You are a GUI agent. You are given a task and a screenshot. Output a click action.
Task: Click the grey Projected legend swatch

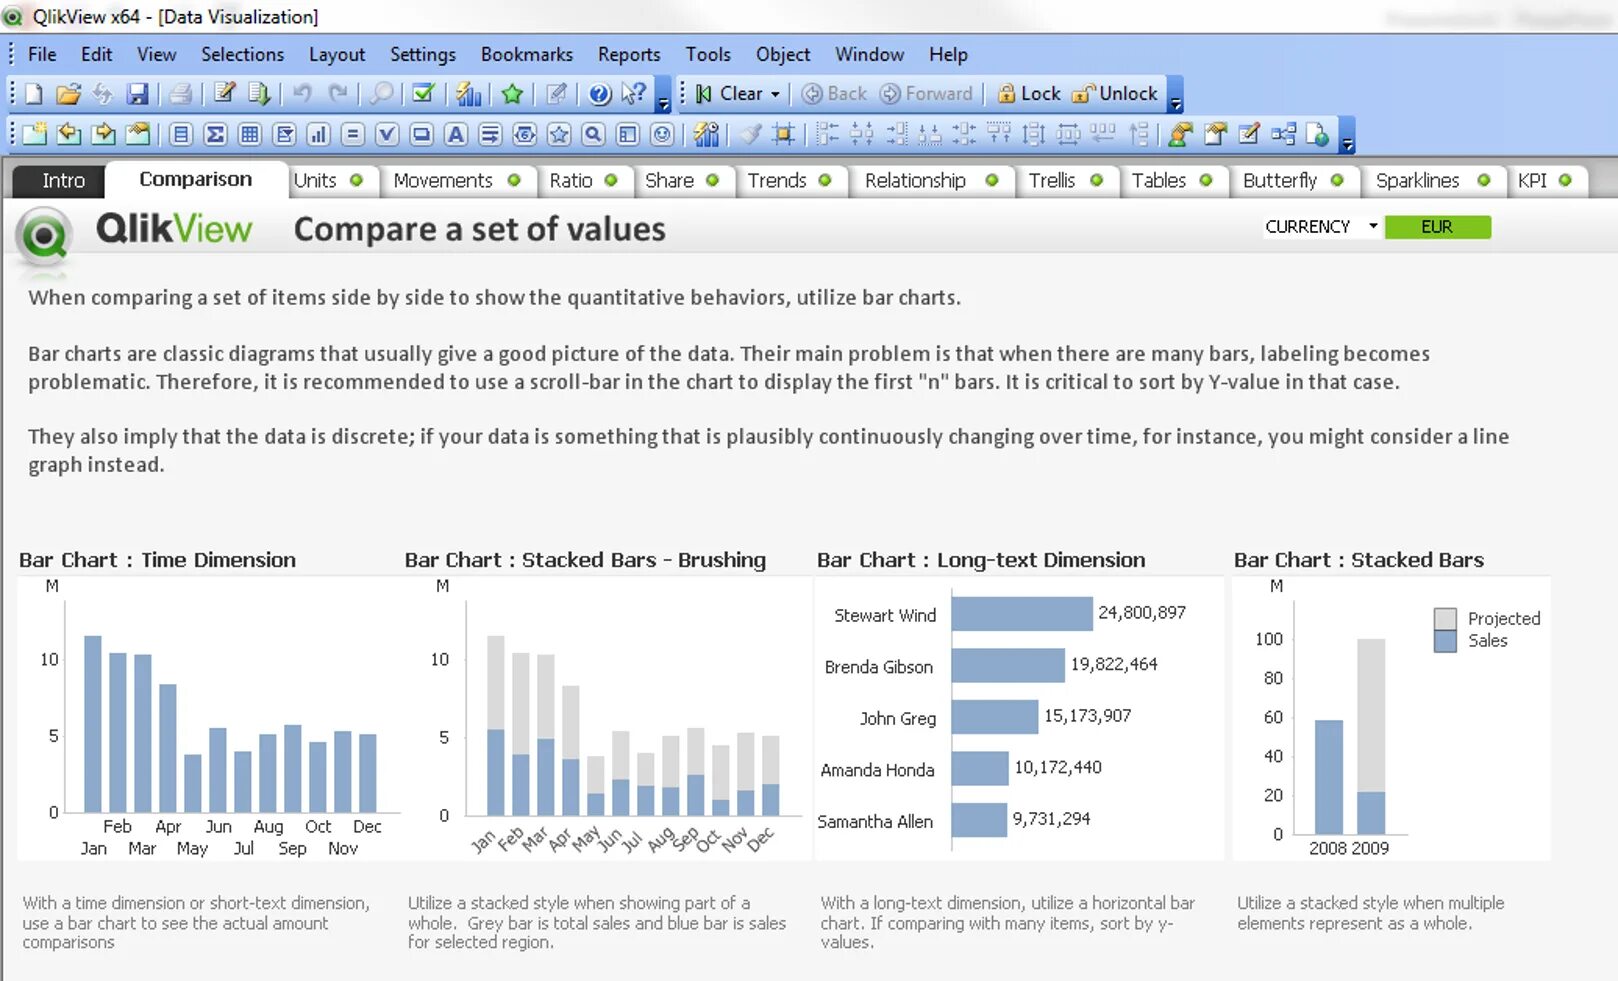tap(1445, 619)
